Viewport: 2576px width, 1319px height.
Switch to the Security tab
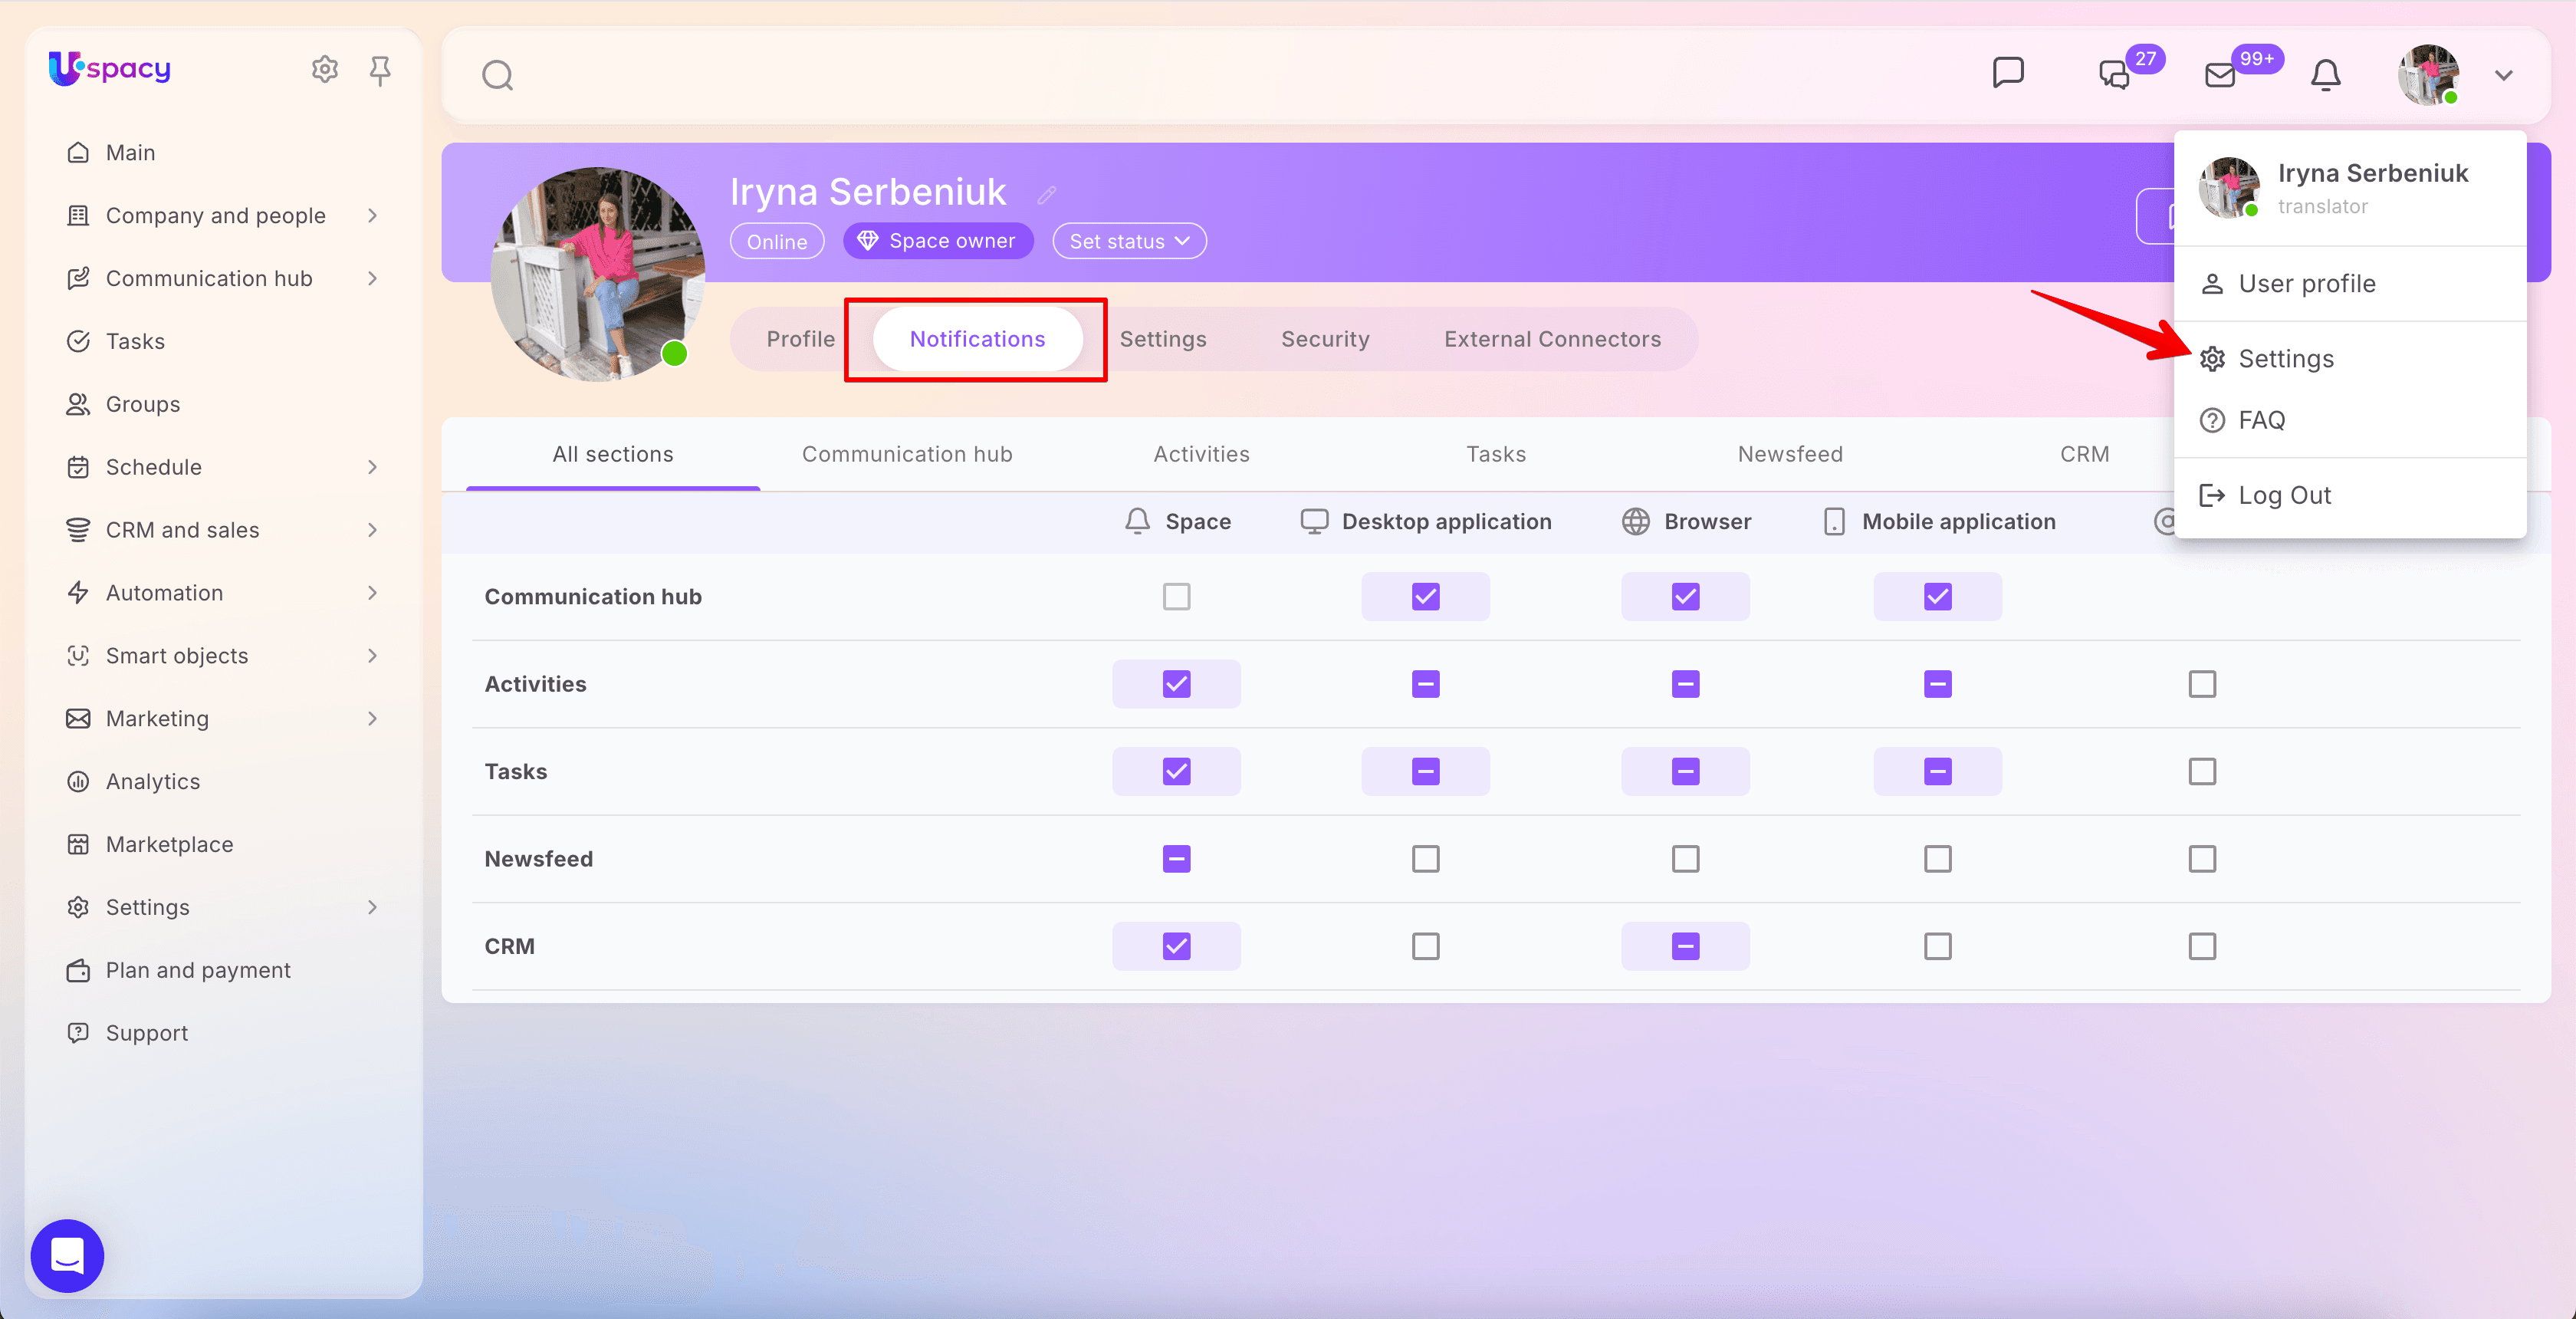tap(1325, 339)
